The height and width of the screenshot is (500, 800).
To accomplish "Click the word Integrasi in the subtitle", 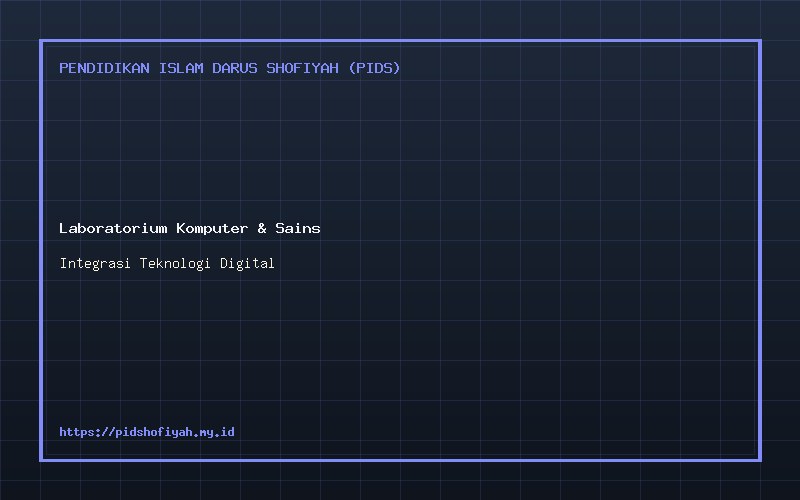I will click(95, 263).
